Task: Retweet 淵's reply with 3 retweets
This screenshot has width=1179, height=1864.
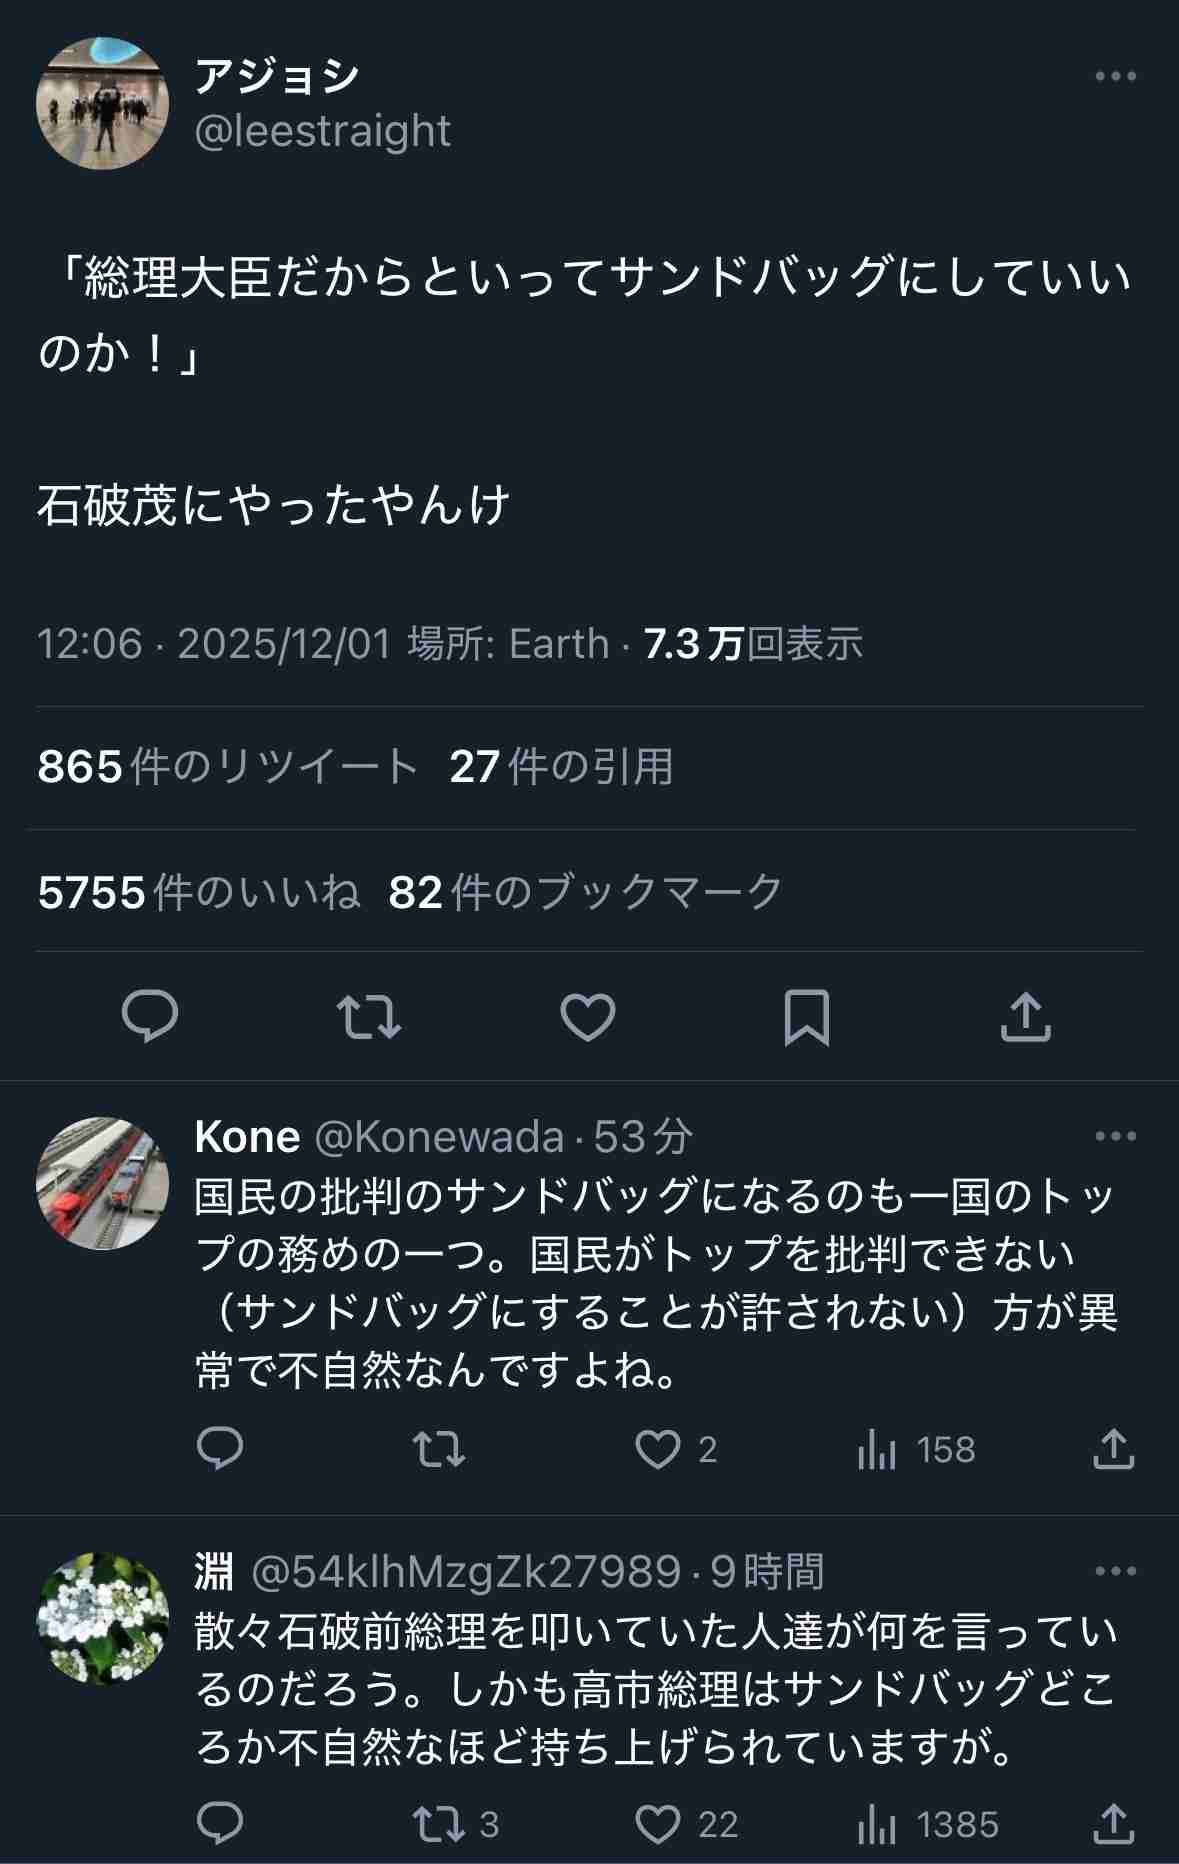Action: pos(439,1824)
